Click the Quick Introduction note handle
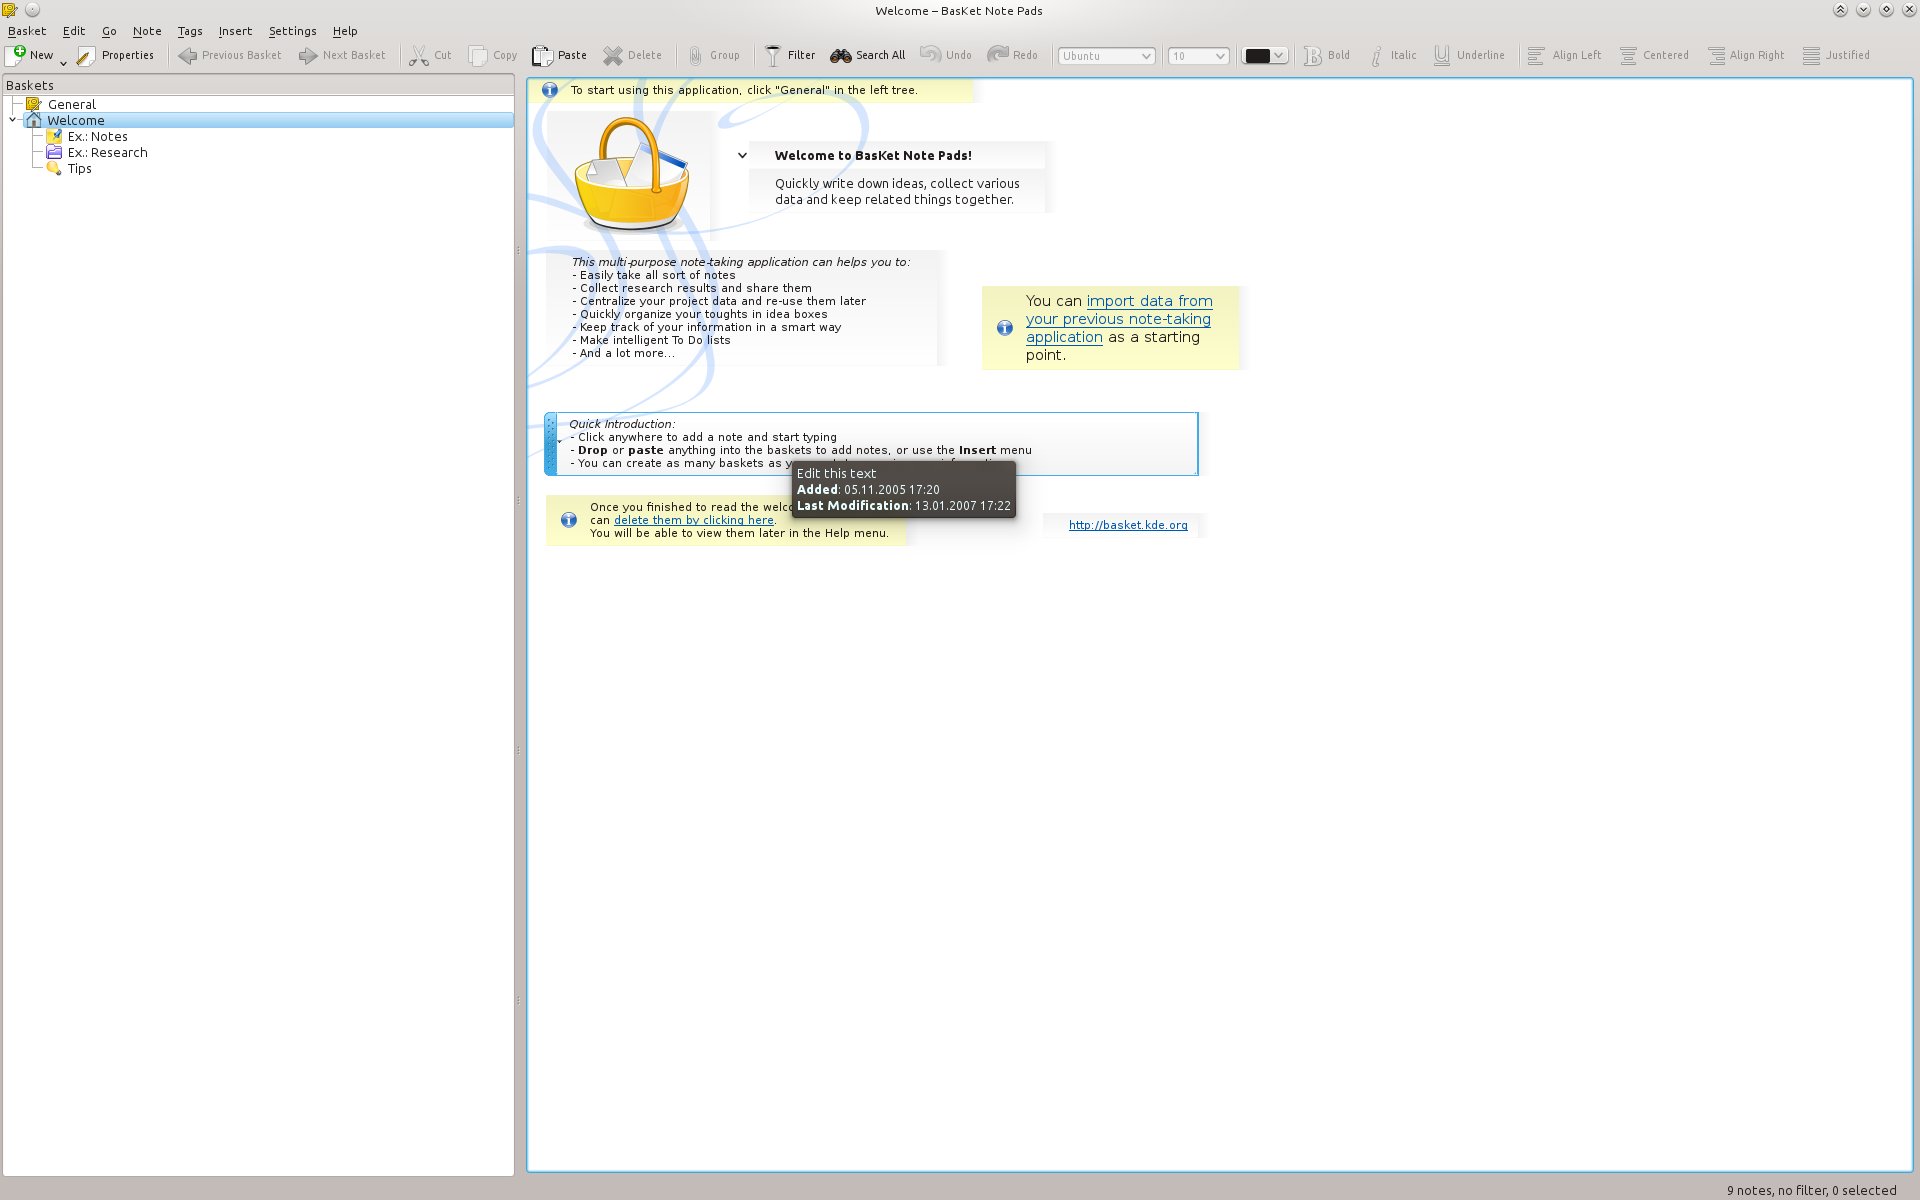The height and width of the screenshot is (1200, 1920). coord(550,444)
